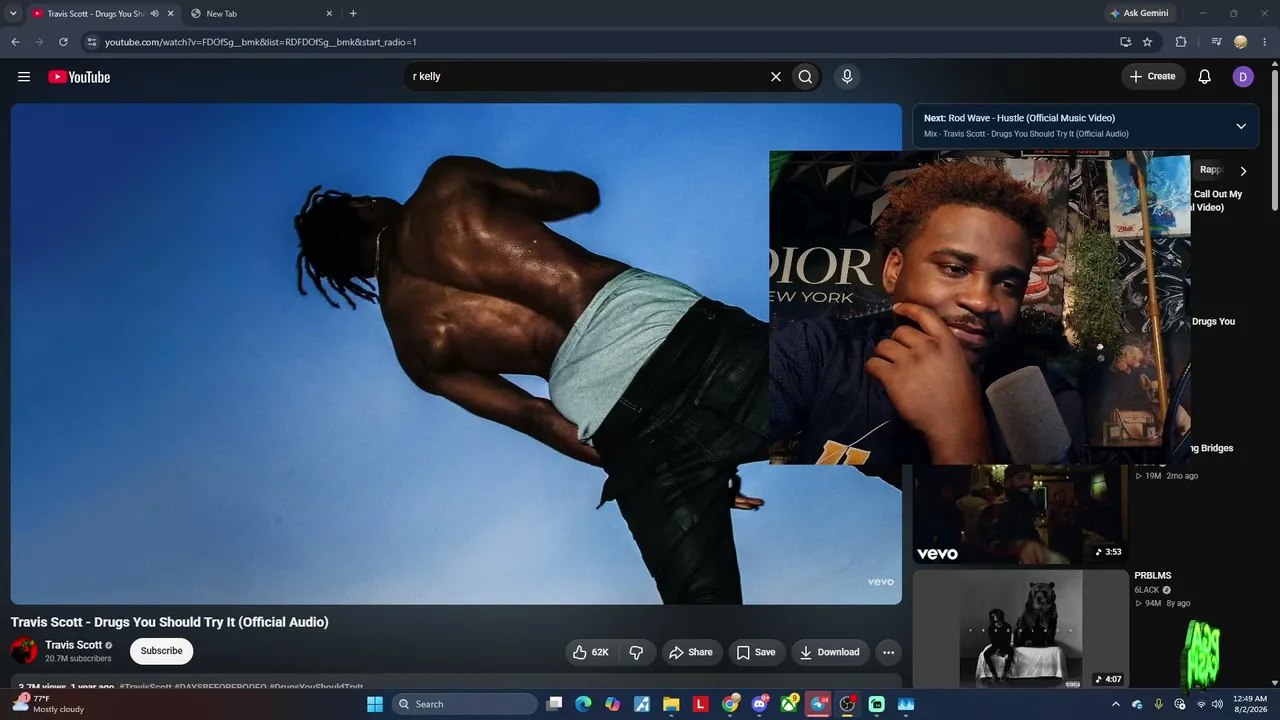Image resolution: width=1280 pixels, height=720 pixels.
Task: Mute the Travis Scott tab audio
Action: click(155, 14)
